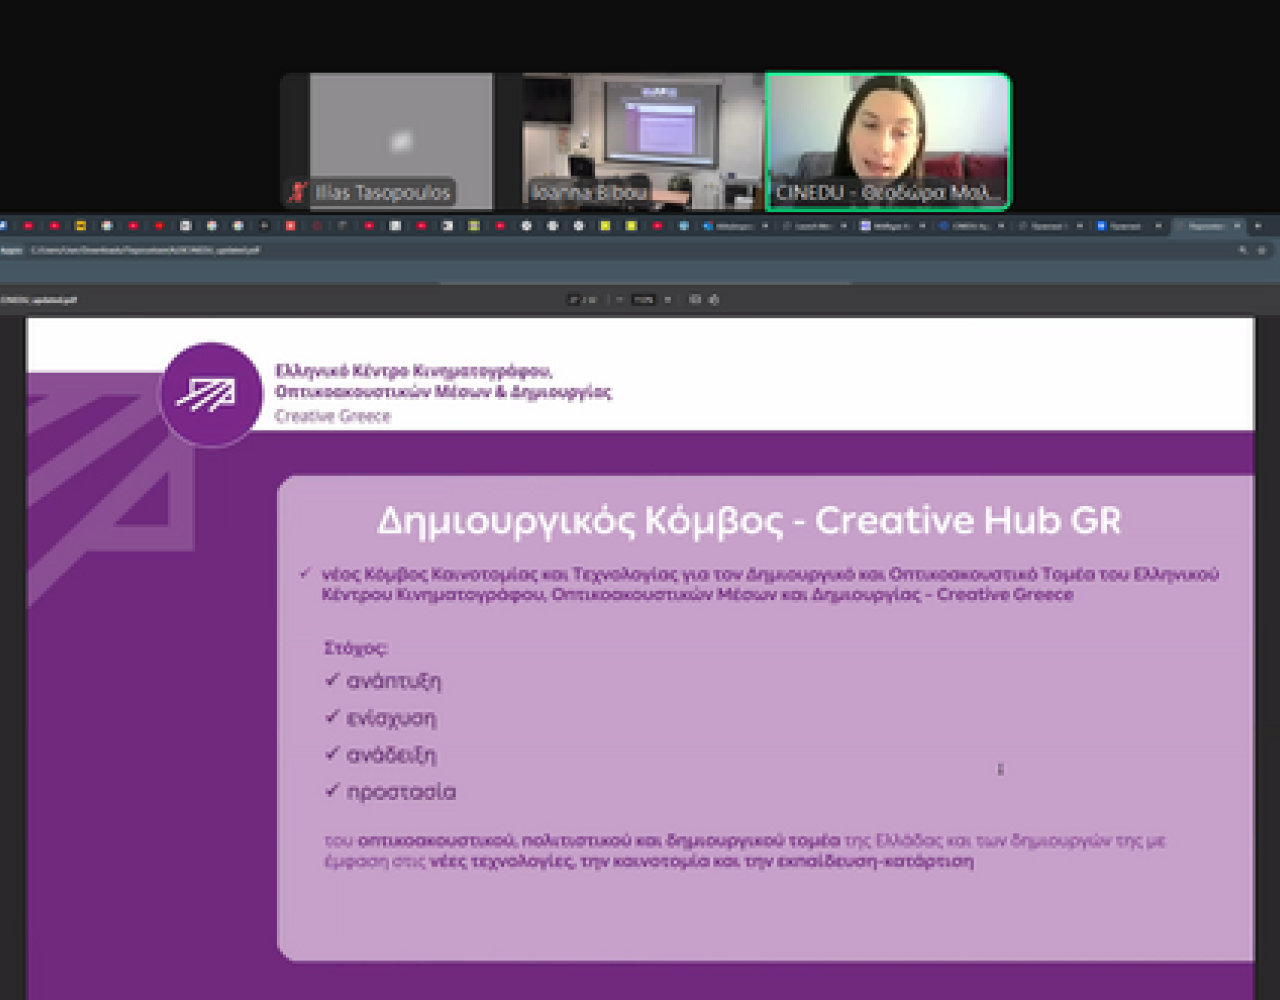
Task: Open a new browser tab
Action: 1258,225
